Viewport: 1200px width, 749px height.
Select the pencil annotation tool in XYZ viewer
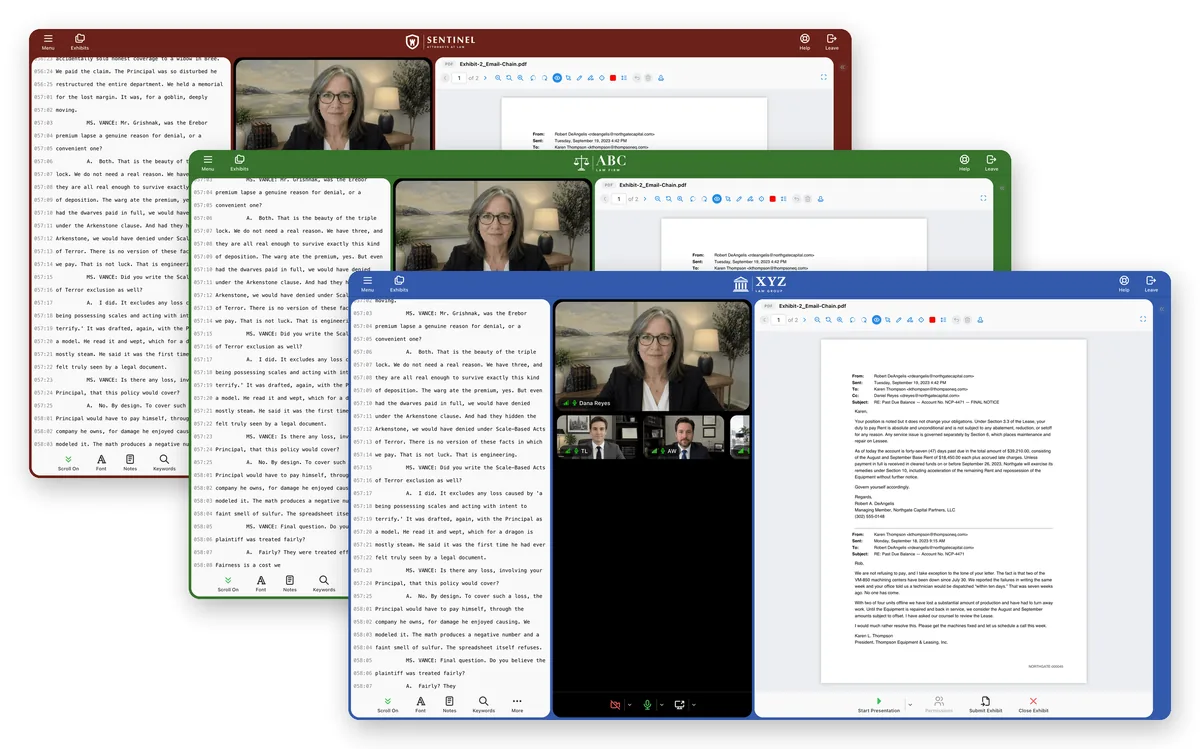(898, 320)
